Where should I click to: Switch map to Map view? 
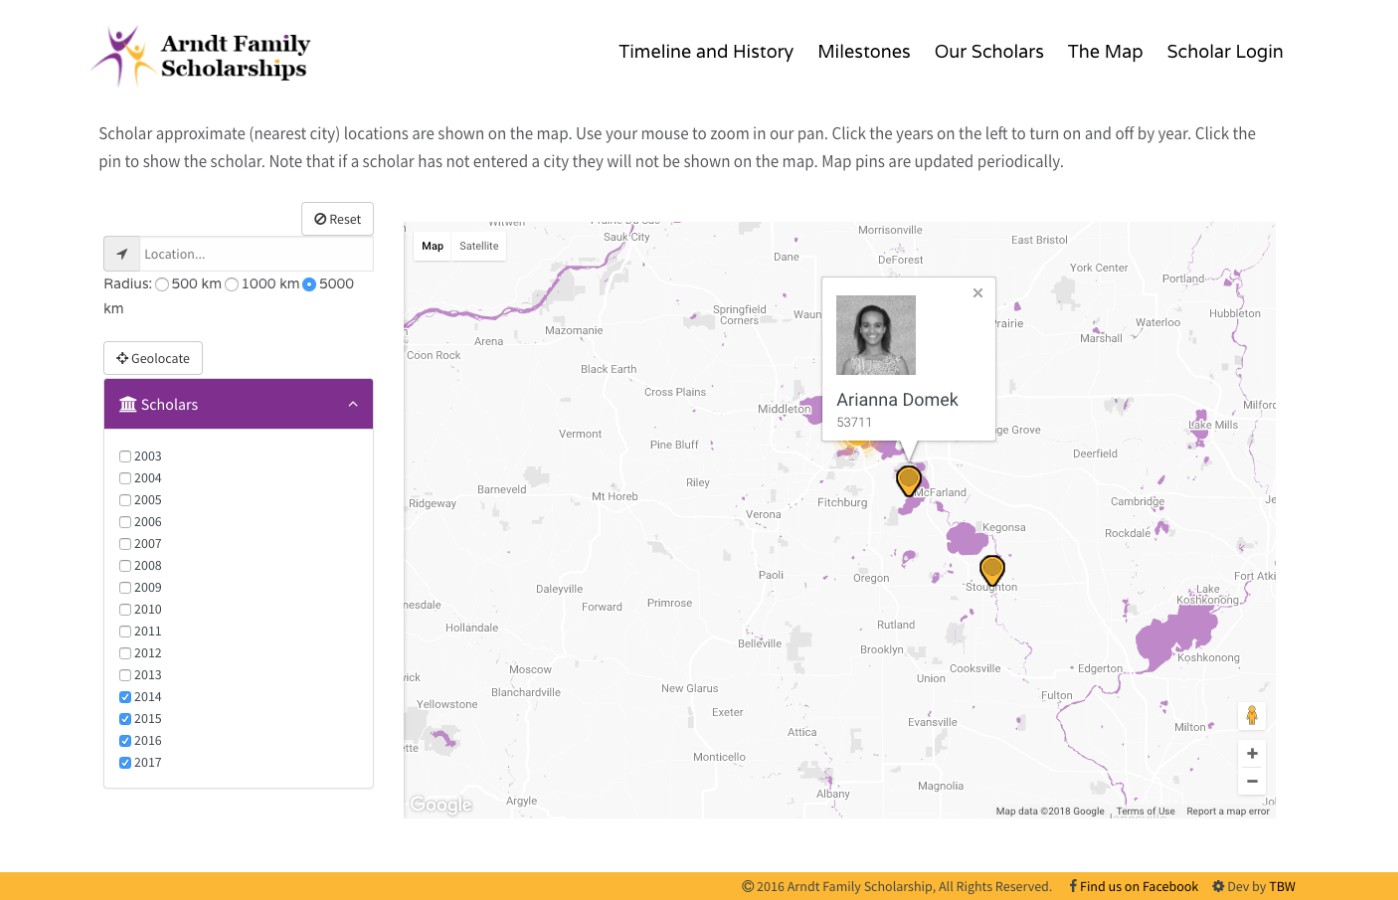pyautogui.click(x=433, y=246)
